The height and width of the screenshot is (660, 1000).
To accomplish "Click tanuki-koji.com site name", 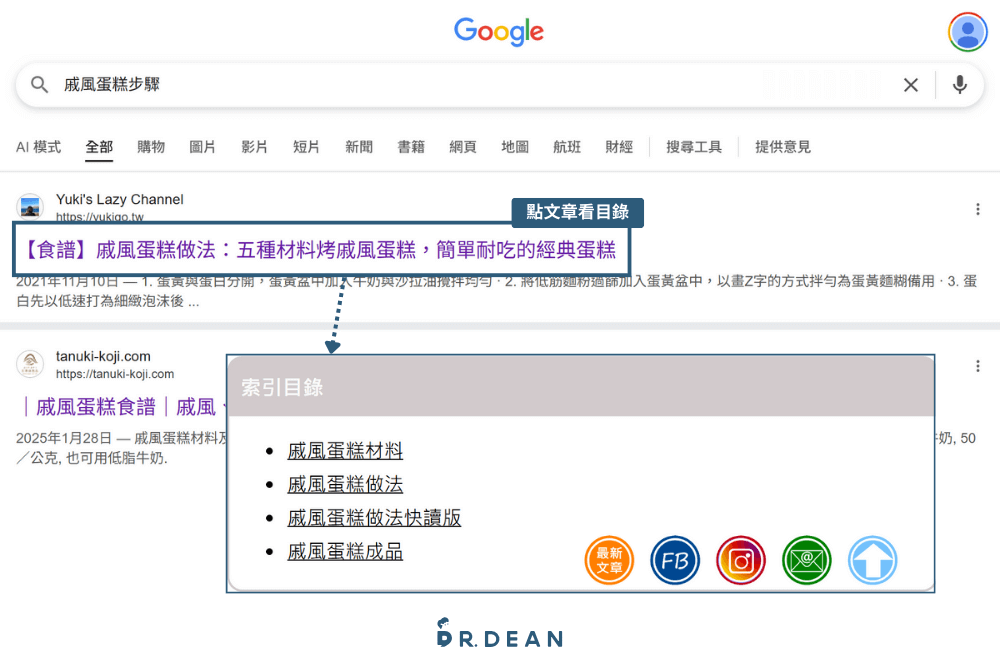I will pyautogui.click(x=103, y=356).
